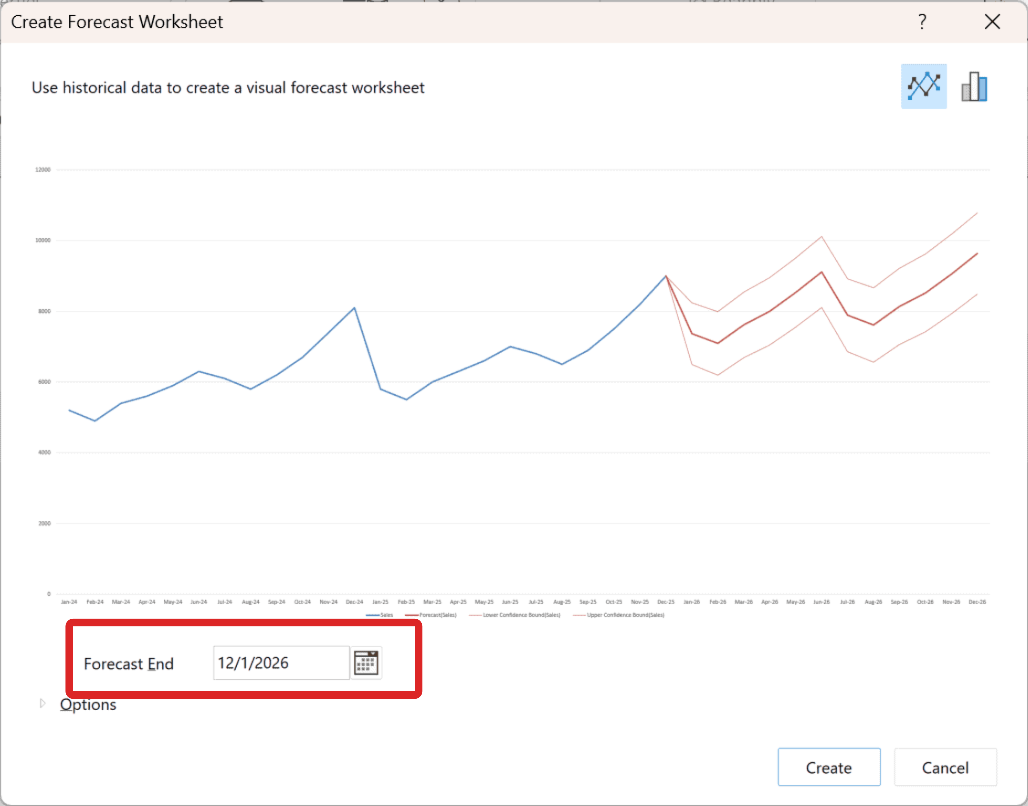
Task: Click the Lower Confidence Bound(Sales) legend entry
Action: (x=515, y=615)
